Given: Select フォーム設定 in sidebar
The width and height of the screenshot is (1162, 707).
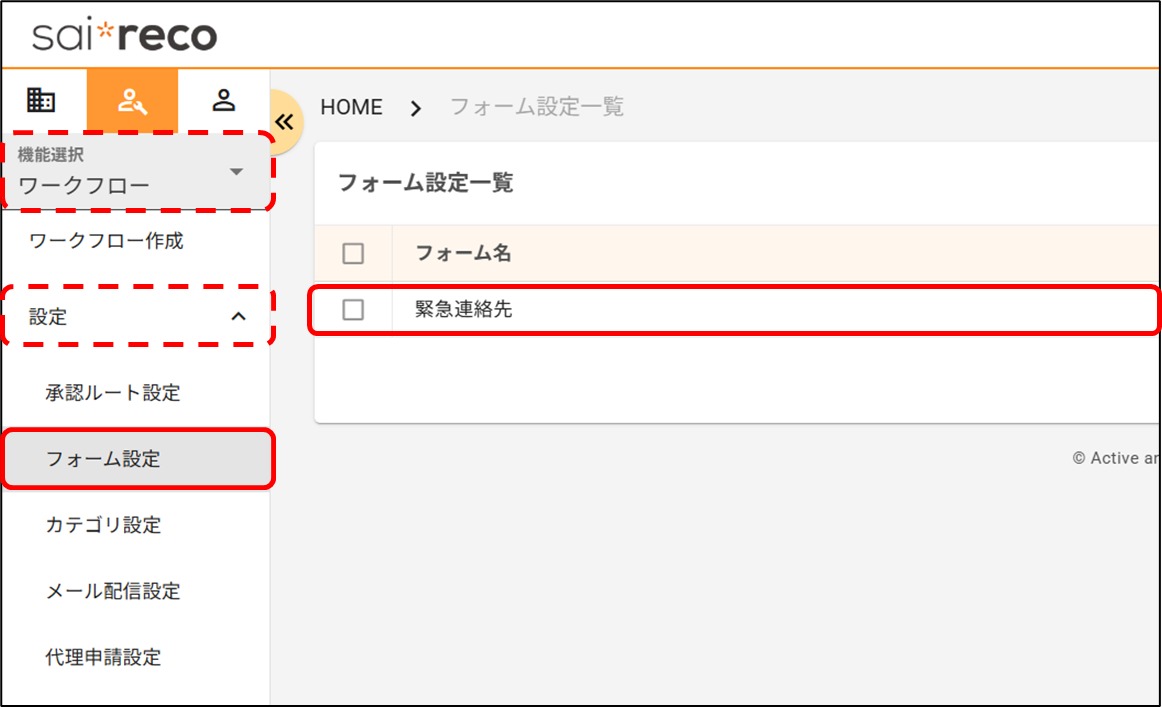Looking at the screenshot, I should (x=103, y=459).
